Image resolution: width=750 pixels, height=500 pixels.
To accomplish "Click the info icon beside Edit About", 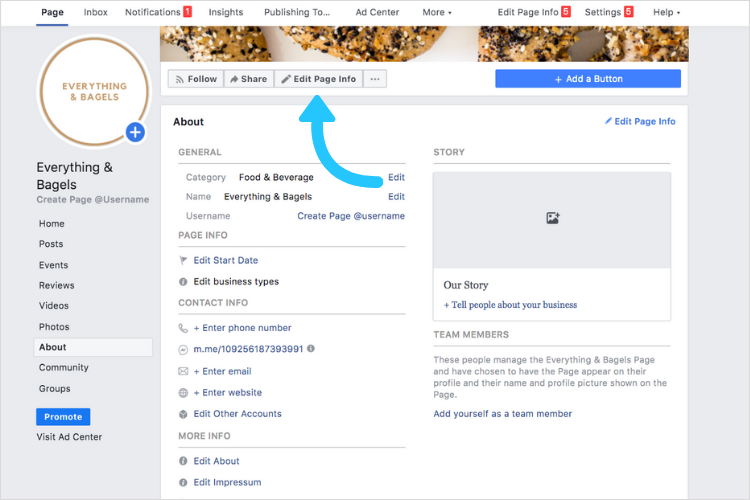I will coord(183,461).
